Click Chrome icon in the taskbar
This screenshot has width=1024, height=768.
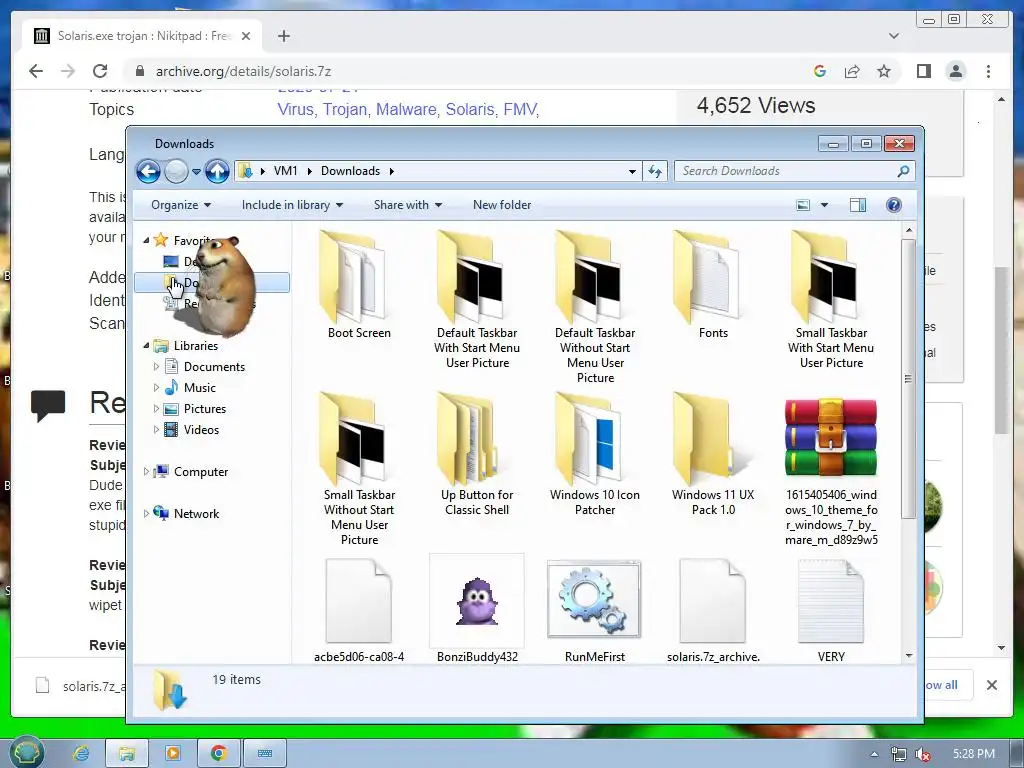(x=219, y=753)
